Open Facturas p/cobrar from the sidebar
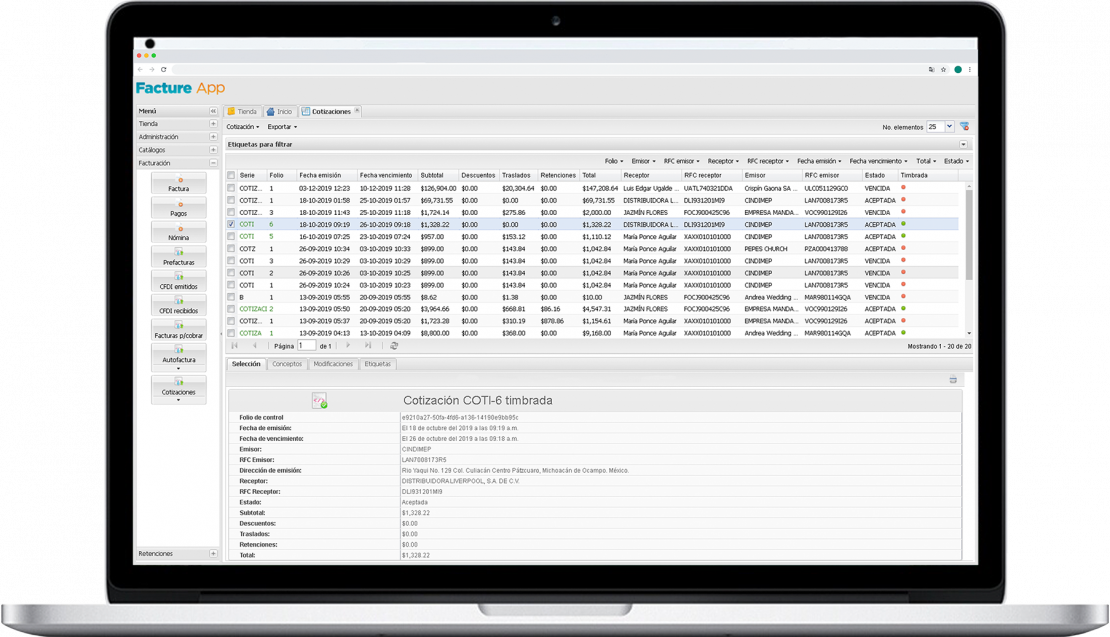 point(178,331)
